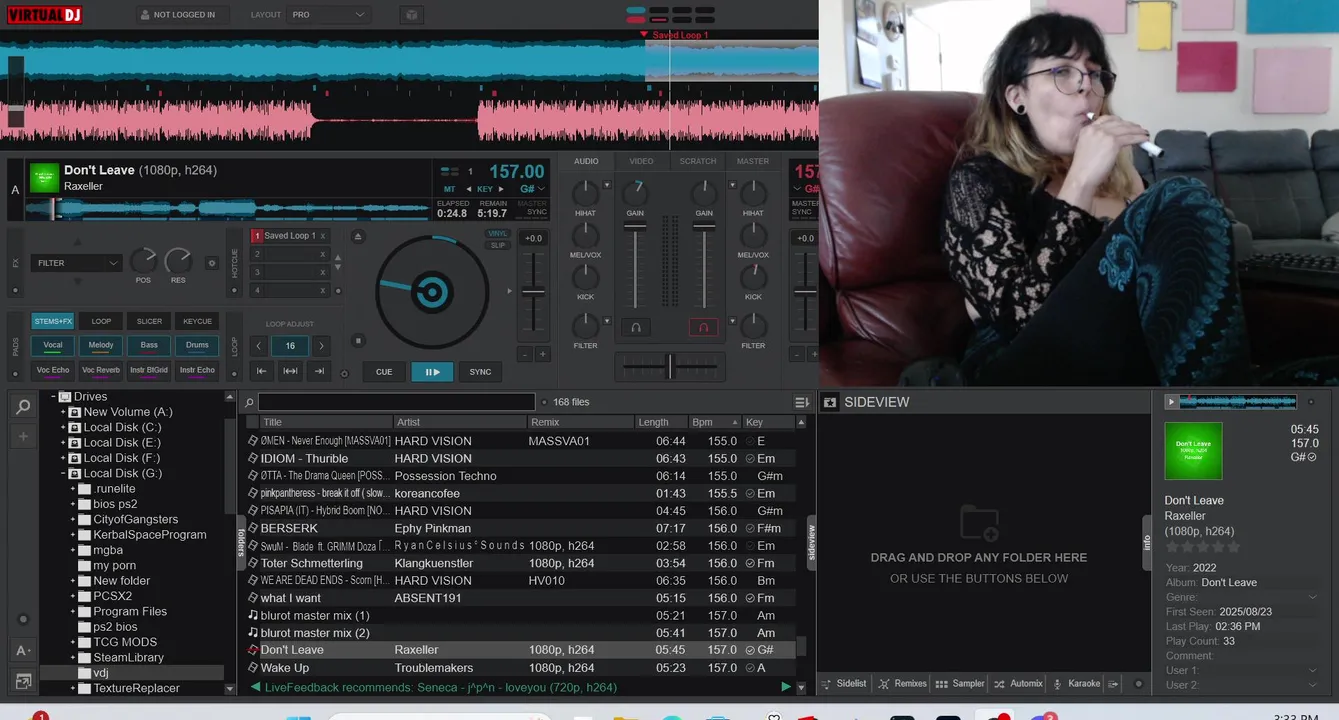1339x720 pixels.
Task: Open the browser list options icon
Action: click(801, 402)
